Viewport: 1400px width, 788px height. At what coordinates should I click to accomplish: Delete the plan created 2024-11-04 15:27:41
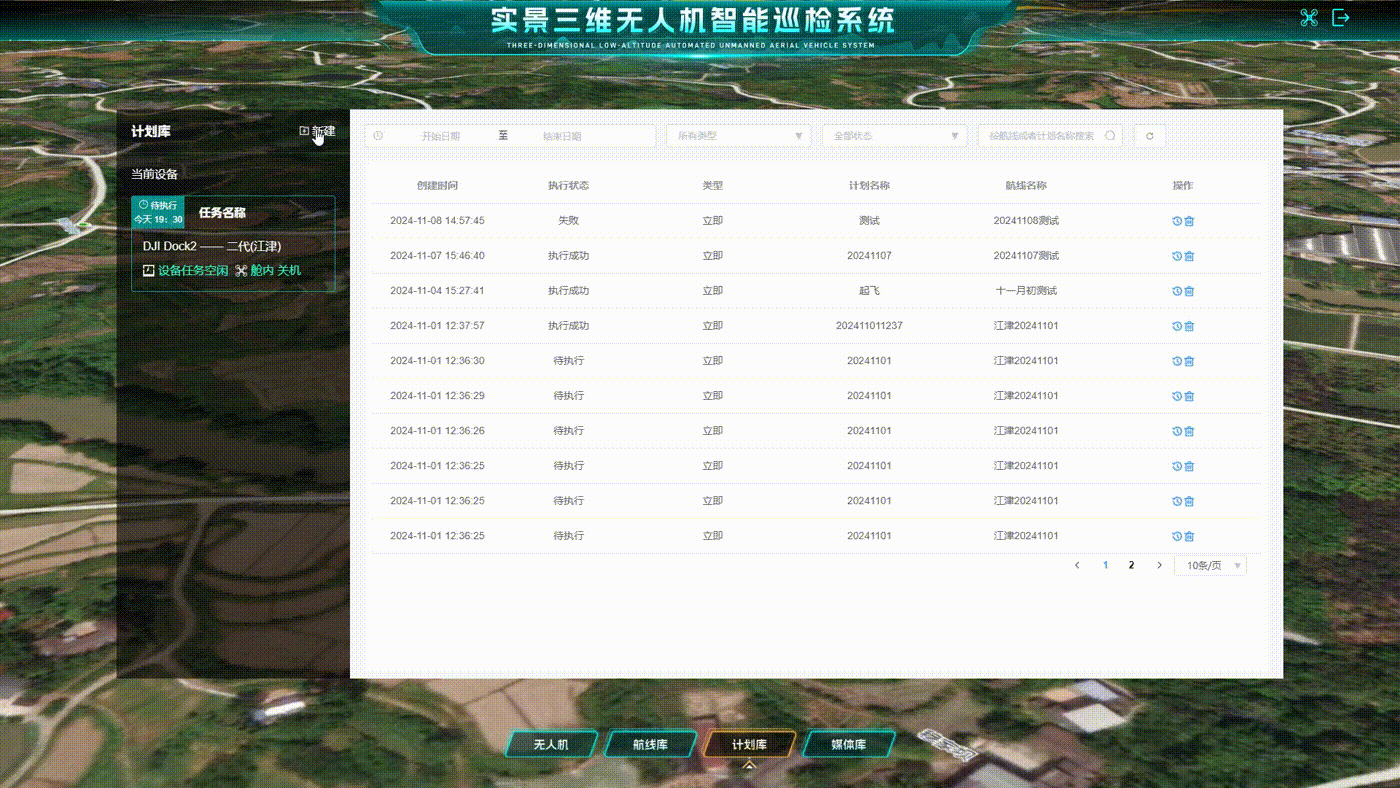point(1189,291)
